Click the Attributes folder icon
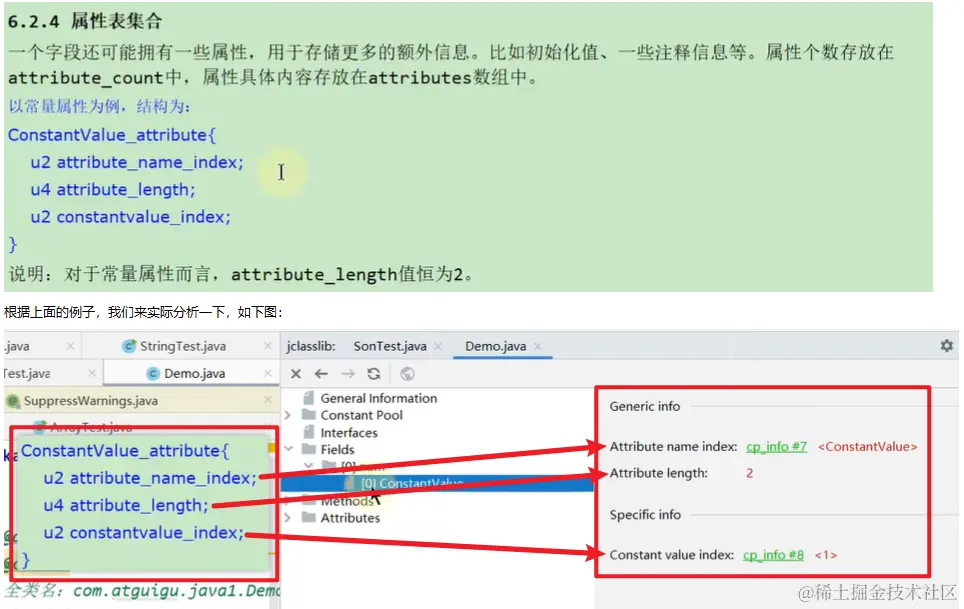964x609 pixels. click(309, 517)
